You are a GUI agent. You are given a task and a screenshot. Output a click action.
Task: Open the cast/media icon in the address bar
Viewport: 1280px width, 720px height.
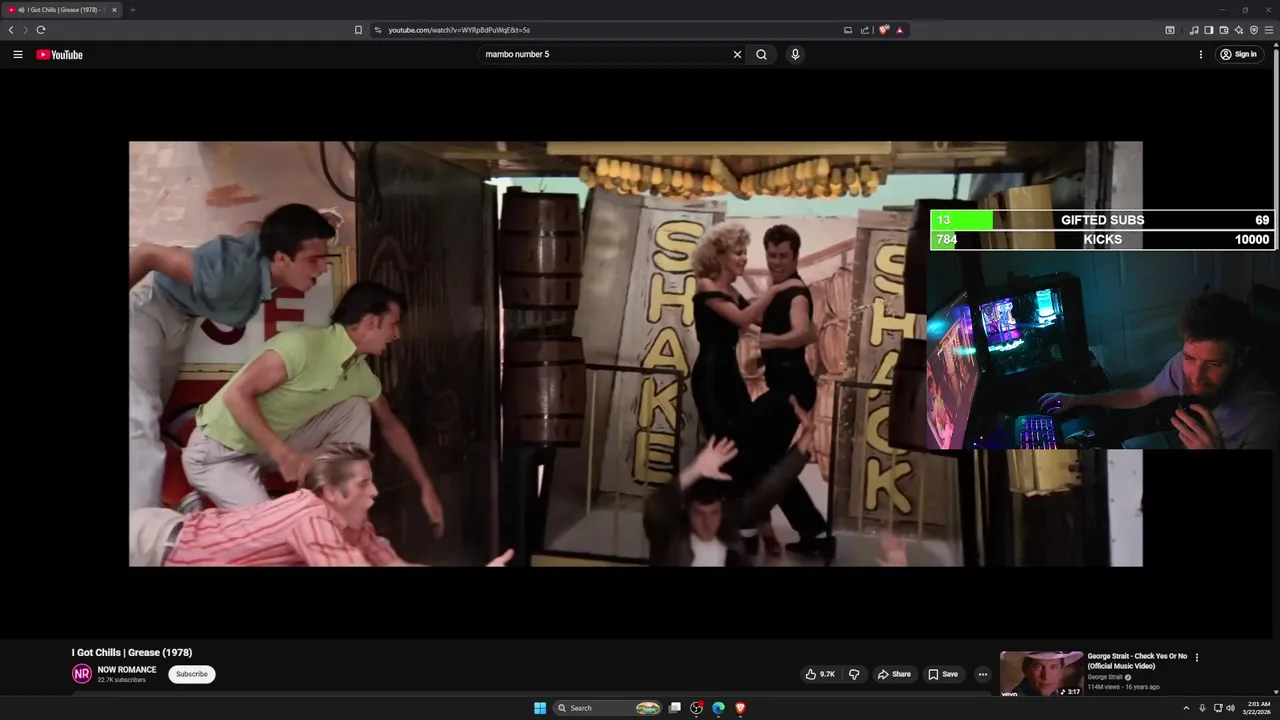point(848,30)
